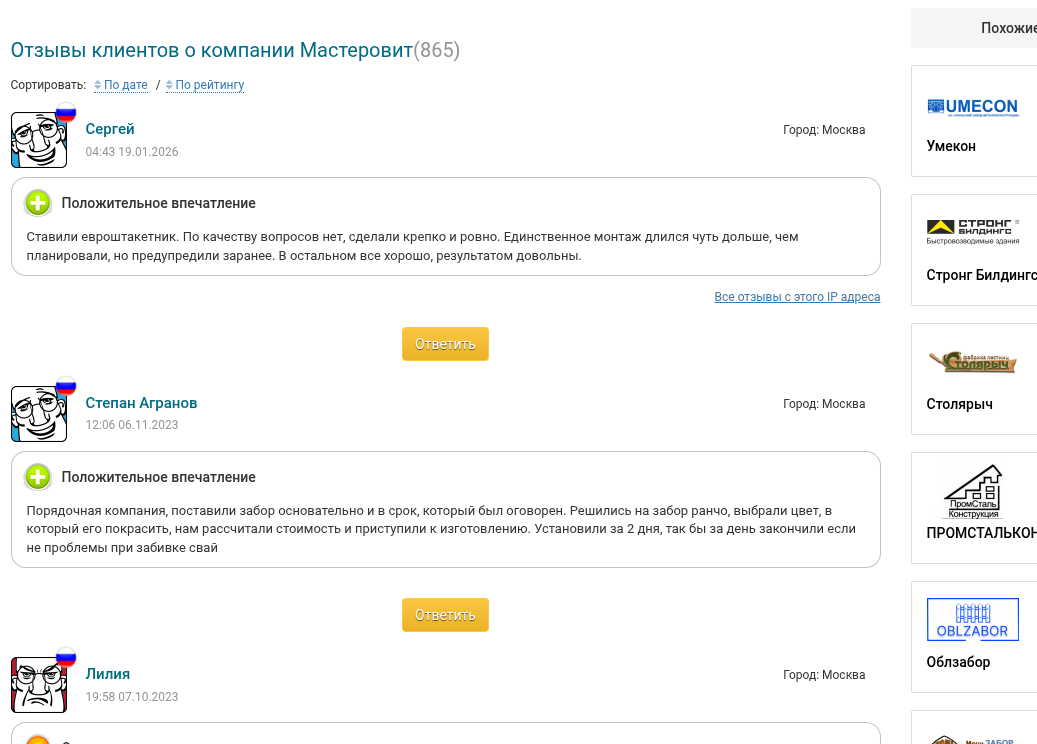Open all reviews from this IP address
The width and height of the screenshot is (1037, 744).
click(x=797, y=297)
